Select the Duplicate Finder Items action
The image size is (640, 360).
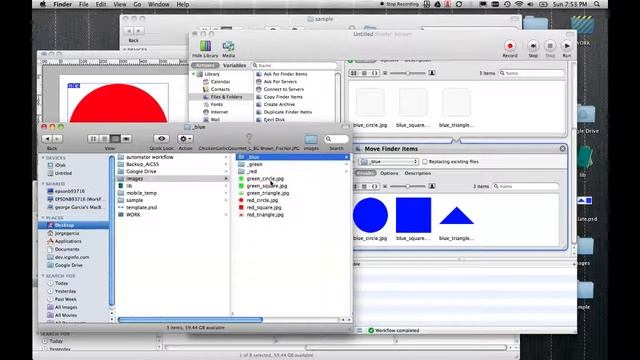click(288, 112)
